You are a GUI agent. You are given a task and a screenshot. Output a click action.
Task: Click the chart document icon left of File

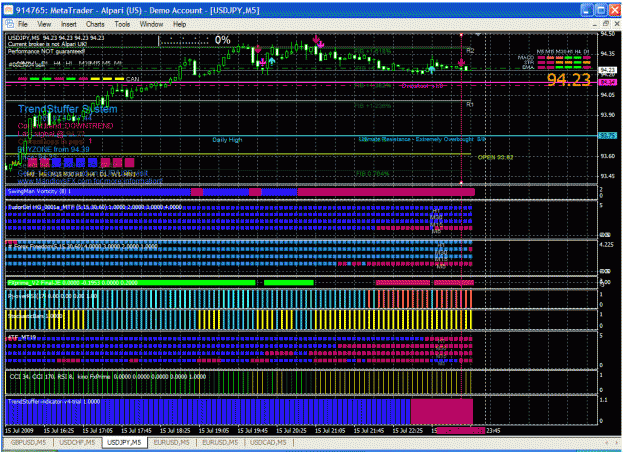9,24
